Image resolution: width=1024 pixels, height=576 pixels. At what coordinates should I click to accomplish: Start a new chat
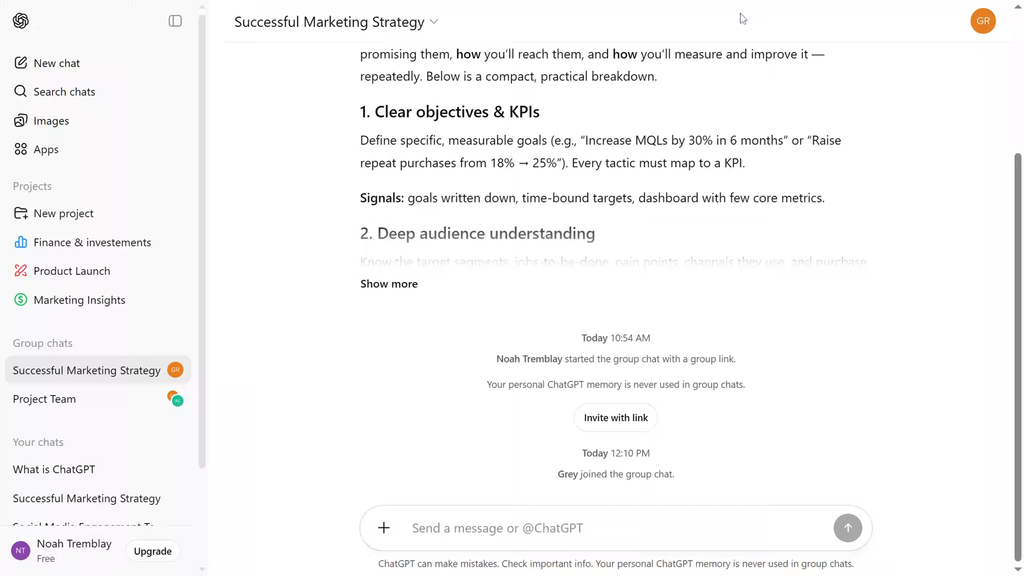click(56, 63)
